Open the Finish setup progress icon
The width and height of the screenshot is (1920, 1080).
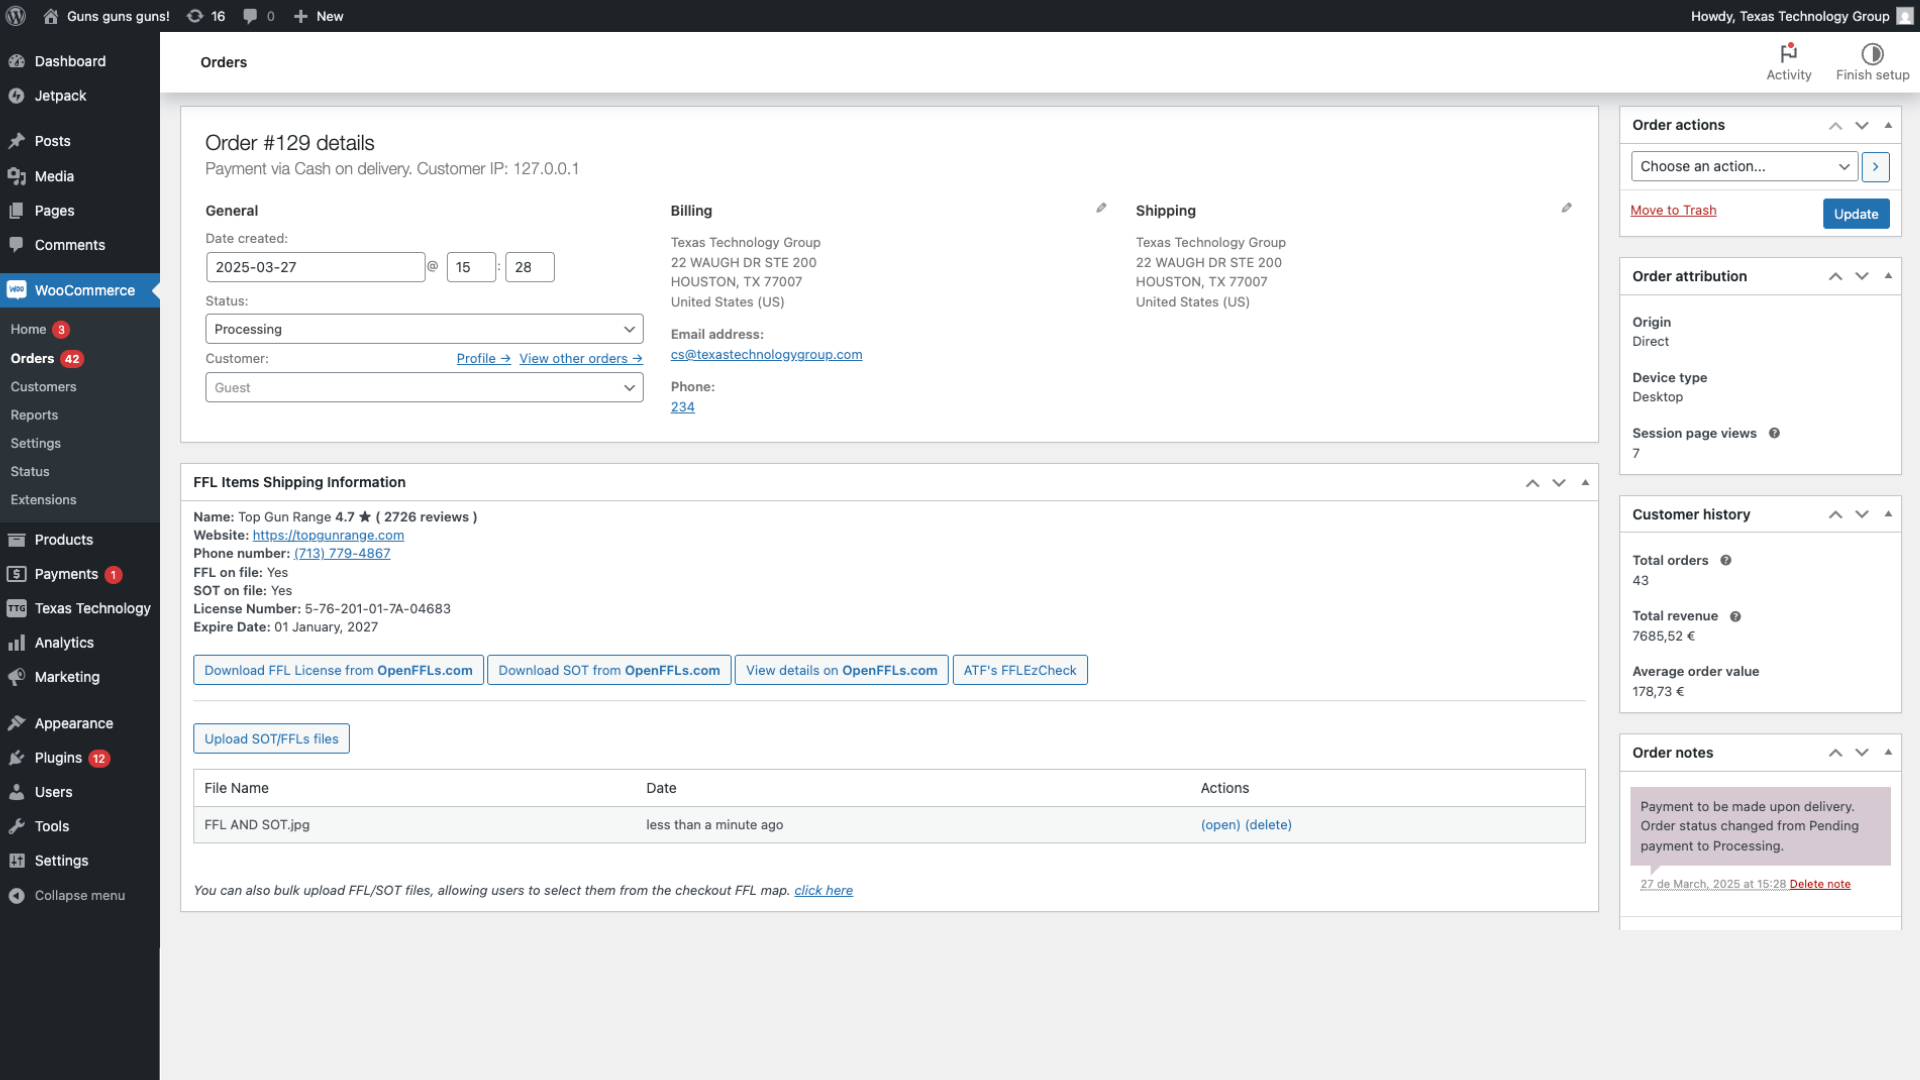click(1872, 53)
